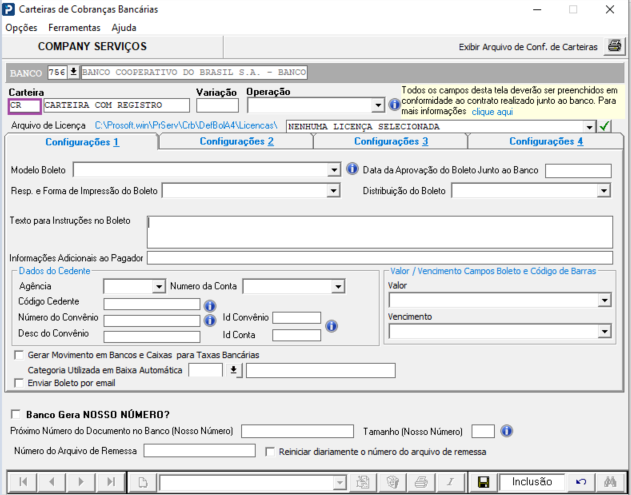Switch to Configurações 4 tab
The image size is (631, 495).
[x=546, y=141]
